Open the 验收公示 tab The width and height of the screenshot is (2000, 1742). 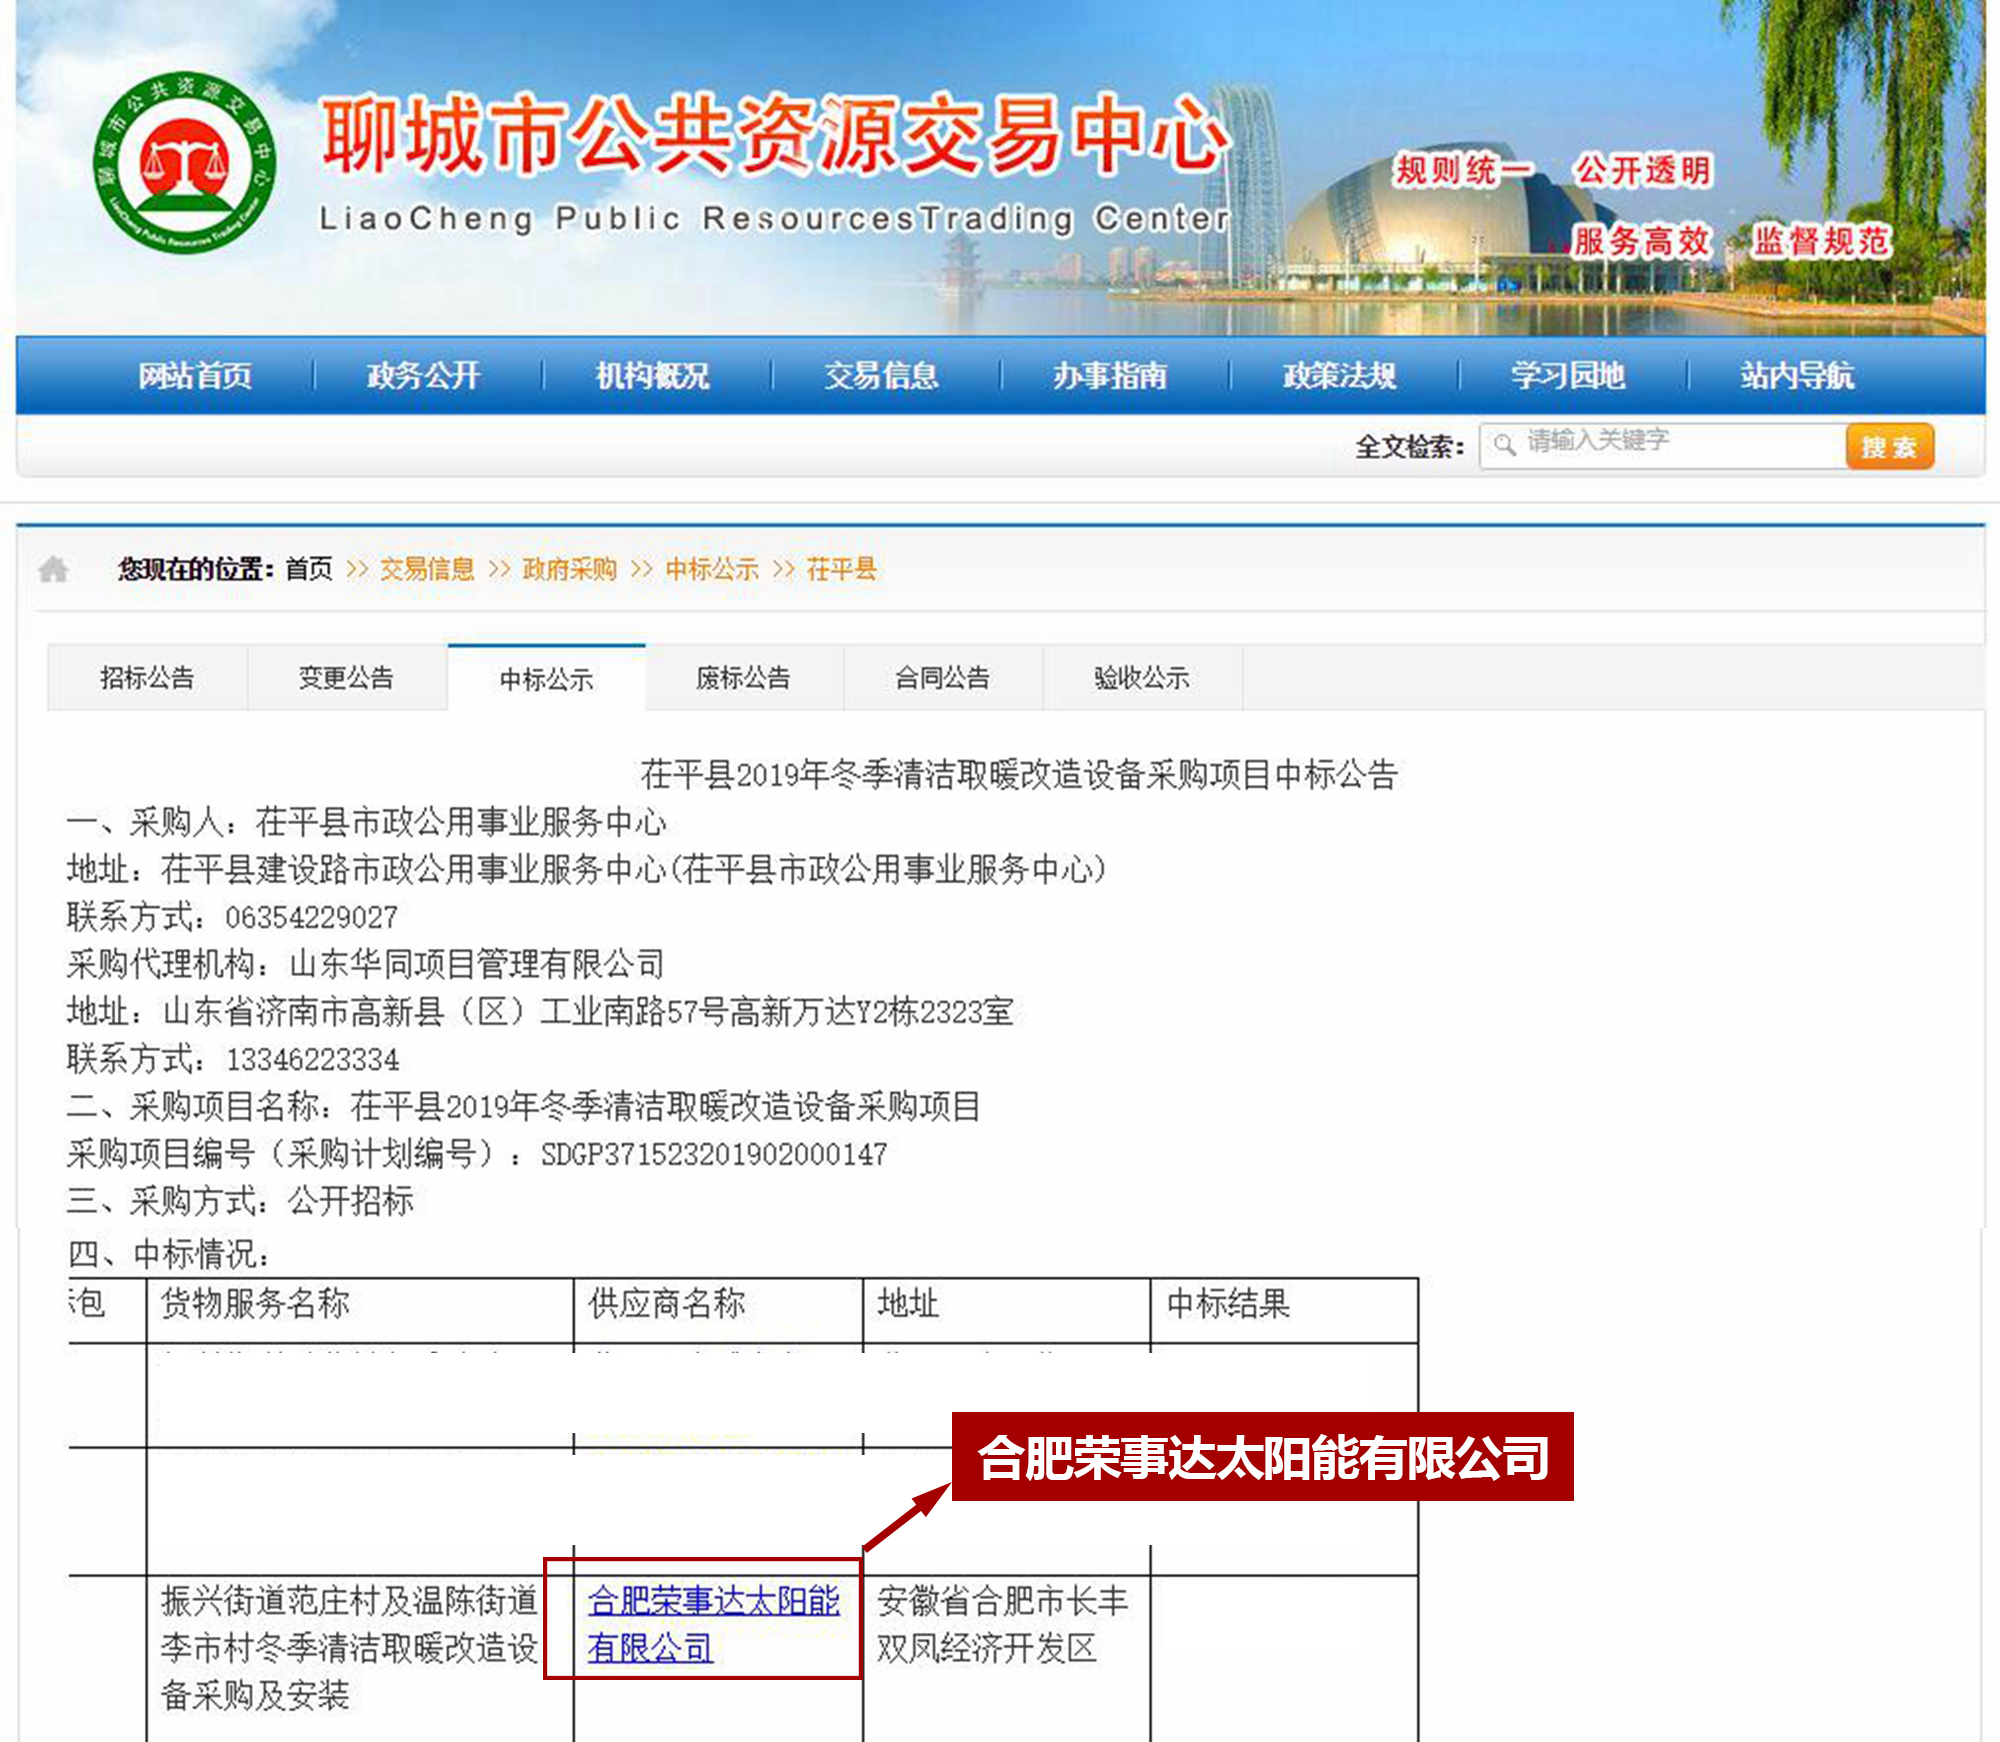point(1141,678)
